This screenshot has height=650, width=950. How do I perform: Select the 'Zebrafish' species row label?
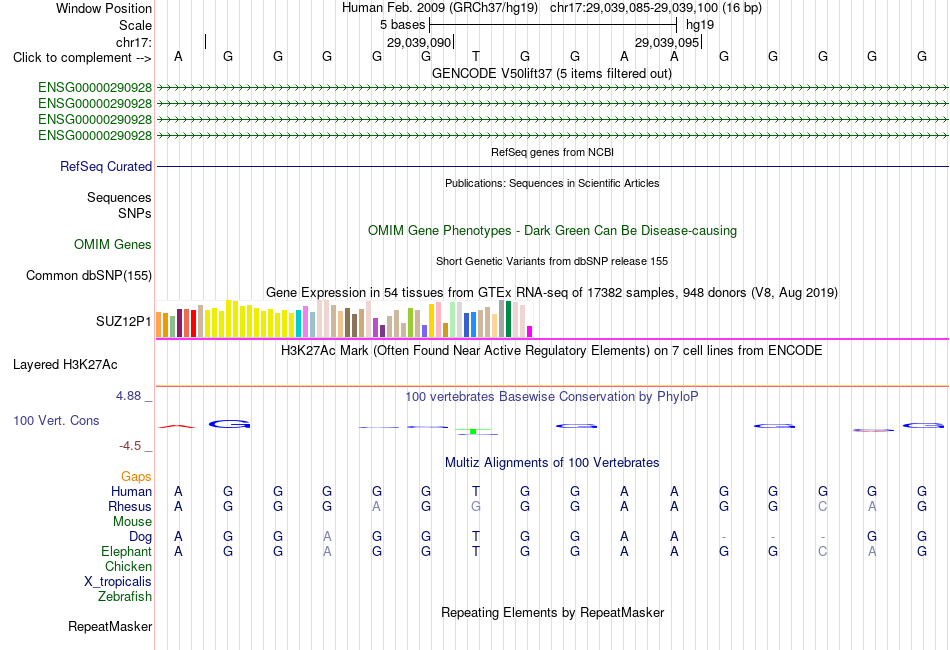point(125,597)
